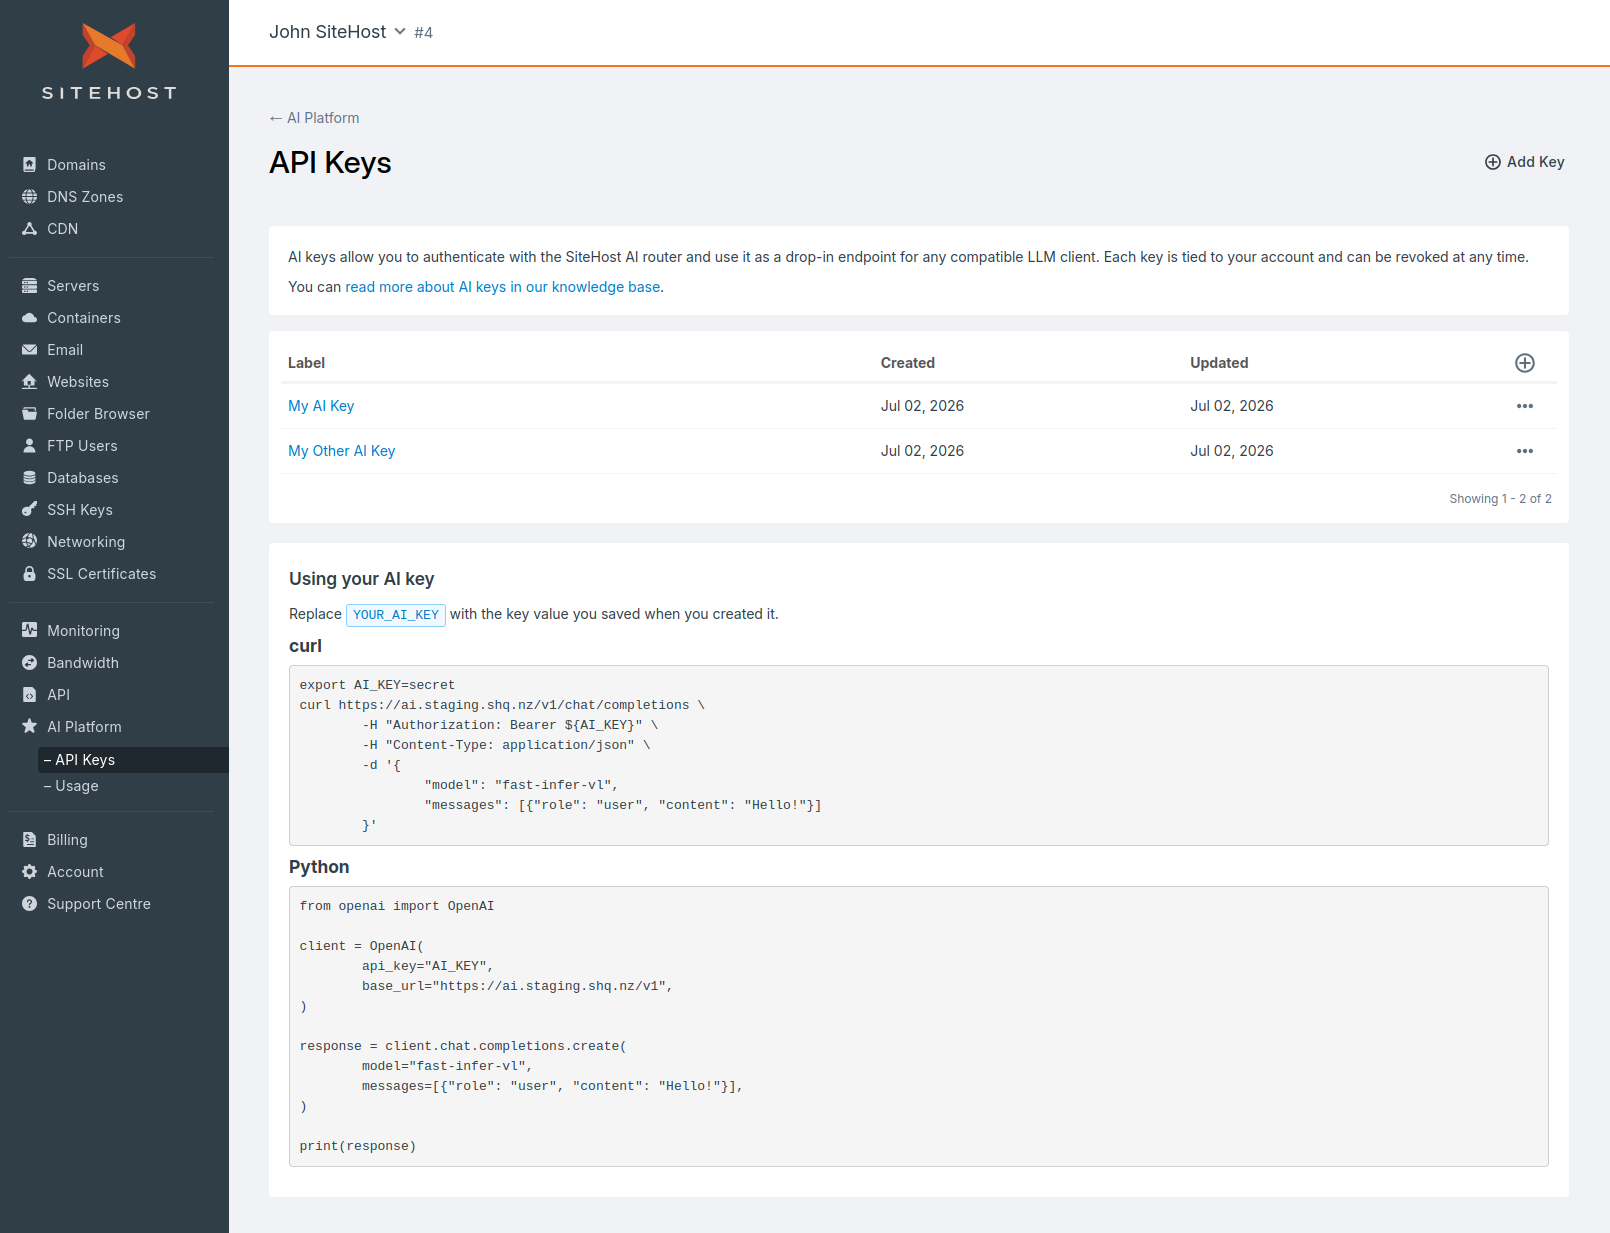Image resolution: width=1610 pixels, height=1233 pixels.
Task: Open the actions menu for My Other AI Key
Action: click(1524, 451)
